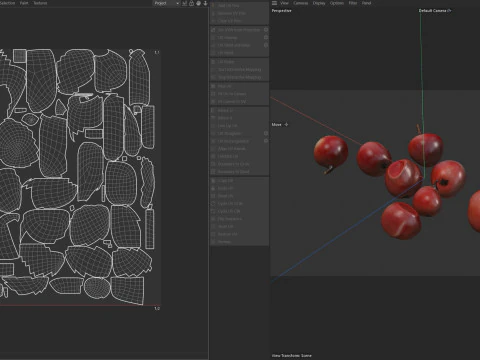Open UV Weld and Relax options gear

[266, 45]
